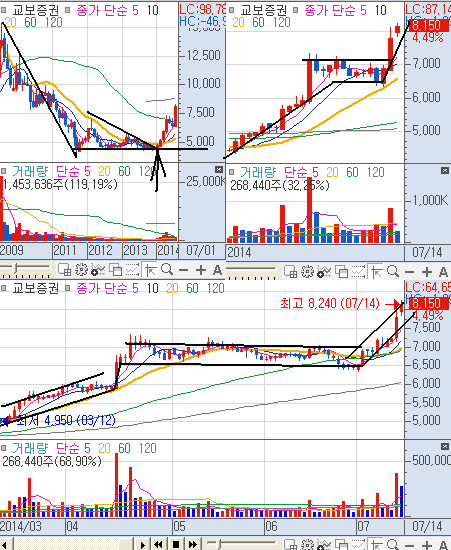The image size is (451, 550).
Task: Click the magnifier zoom icon in long-term chart toolbar
Action: point(167,270)
